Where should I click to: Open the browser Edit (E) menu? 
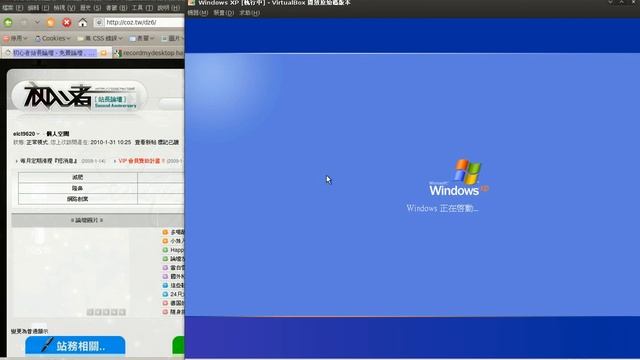click(x=38, y=8)
